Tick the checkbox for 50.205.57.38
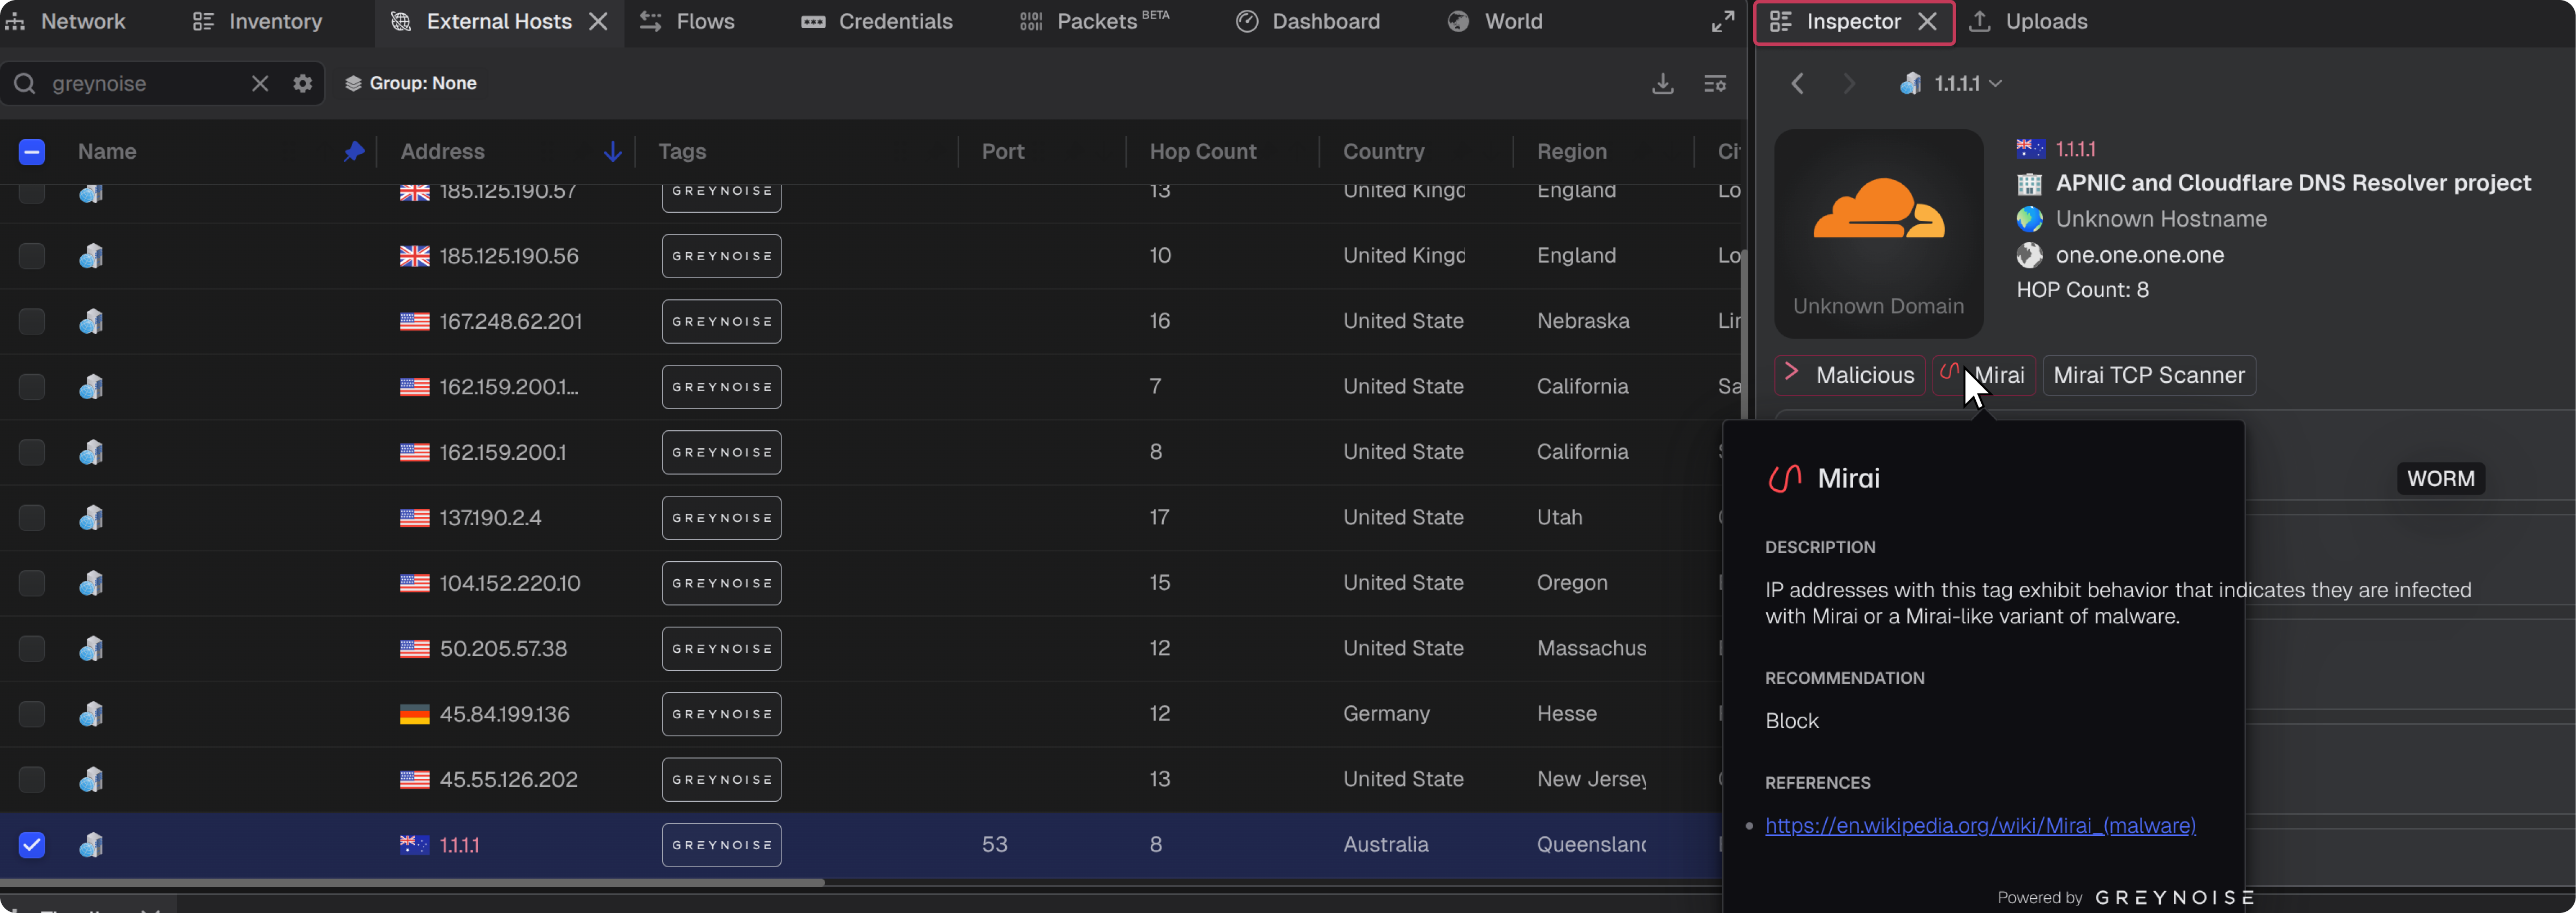 pyautogui.click(x=32, y=648)
